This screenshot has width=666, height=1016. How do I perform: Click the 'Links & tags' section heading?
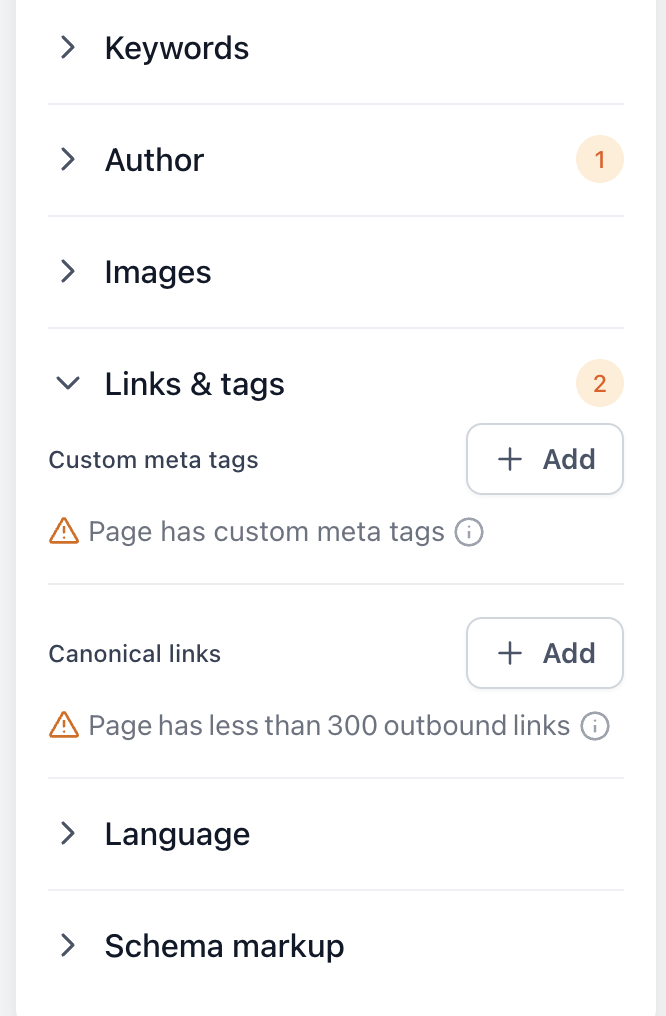[x=194, y=383]
